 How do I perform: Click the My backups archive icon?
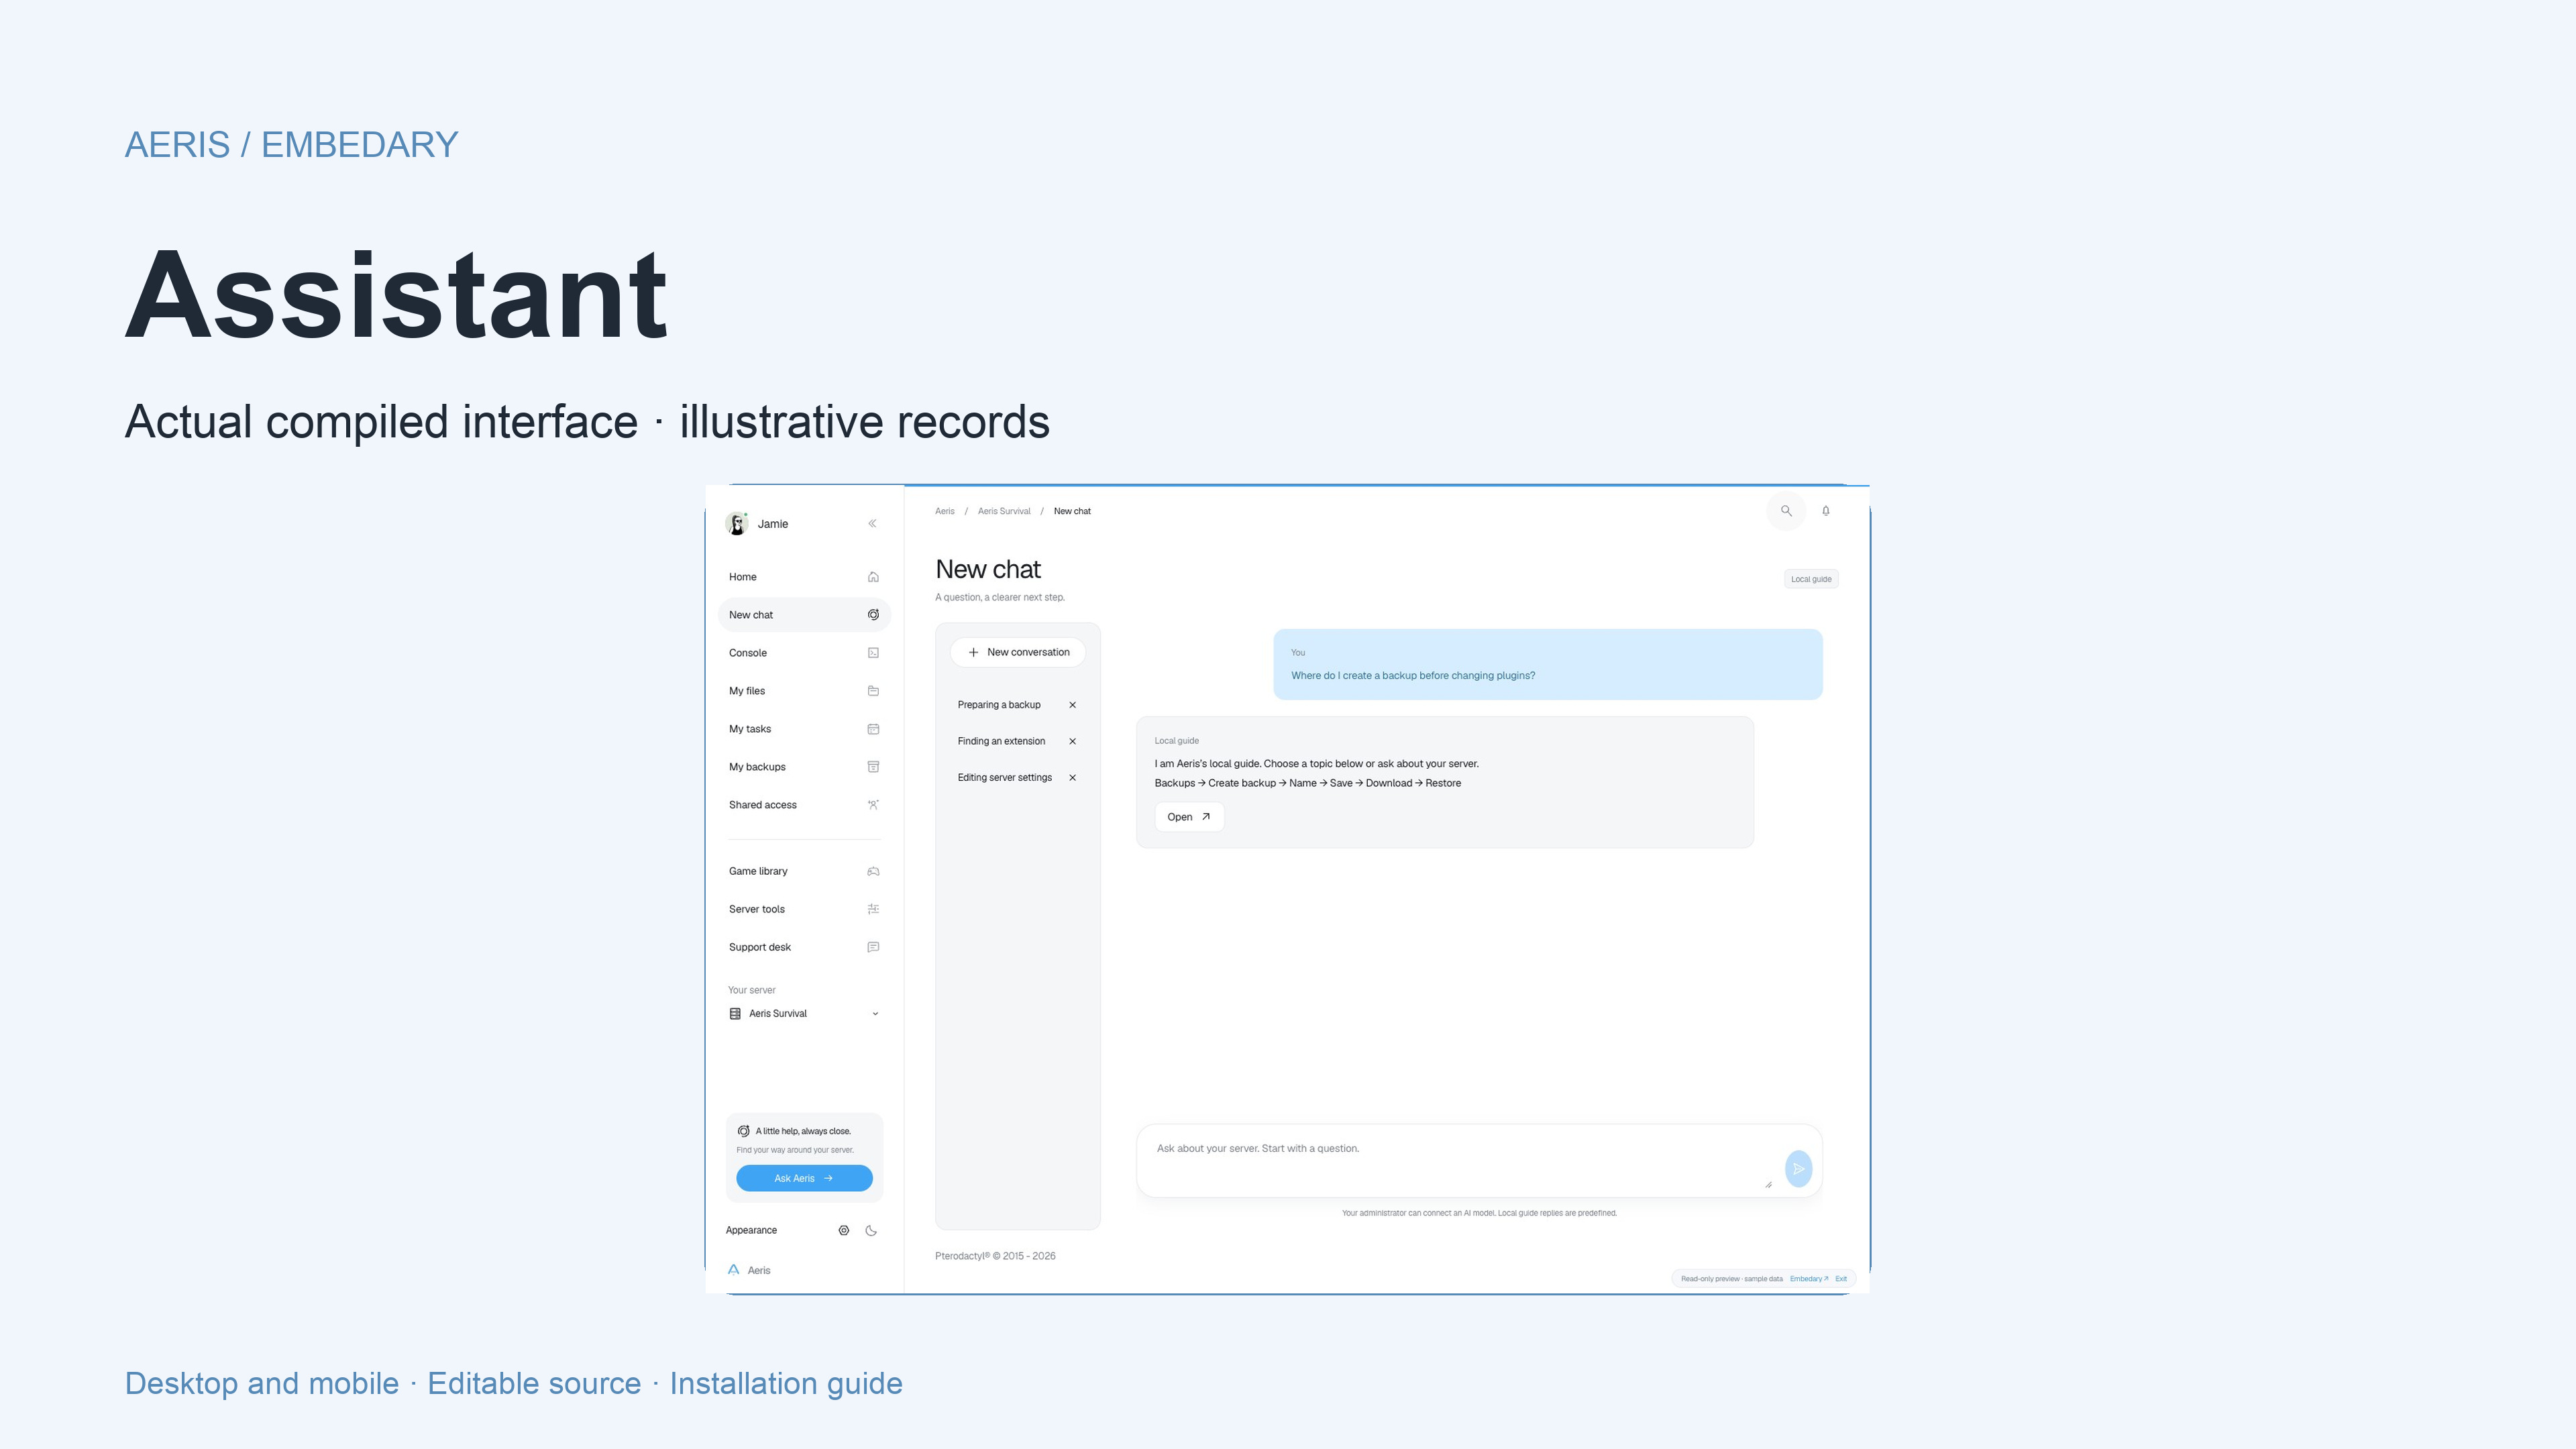(873, 767)
